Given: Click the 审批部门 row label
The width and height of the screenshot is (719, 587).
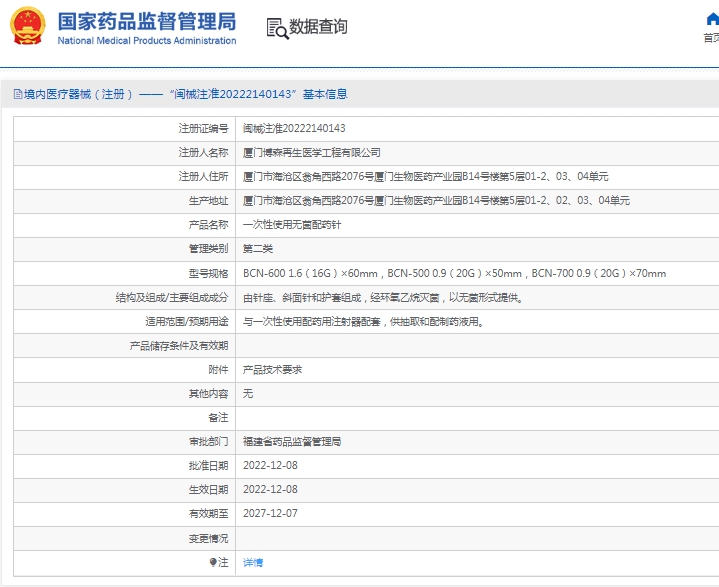Looking at the screenshot, I should coord(208,442).
